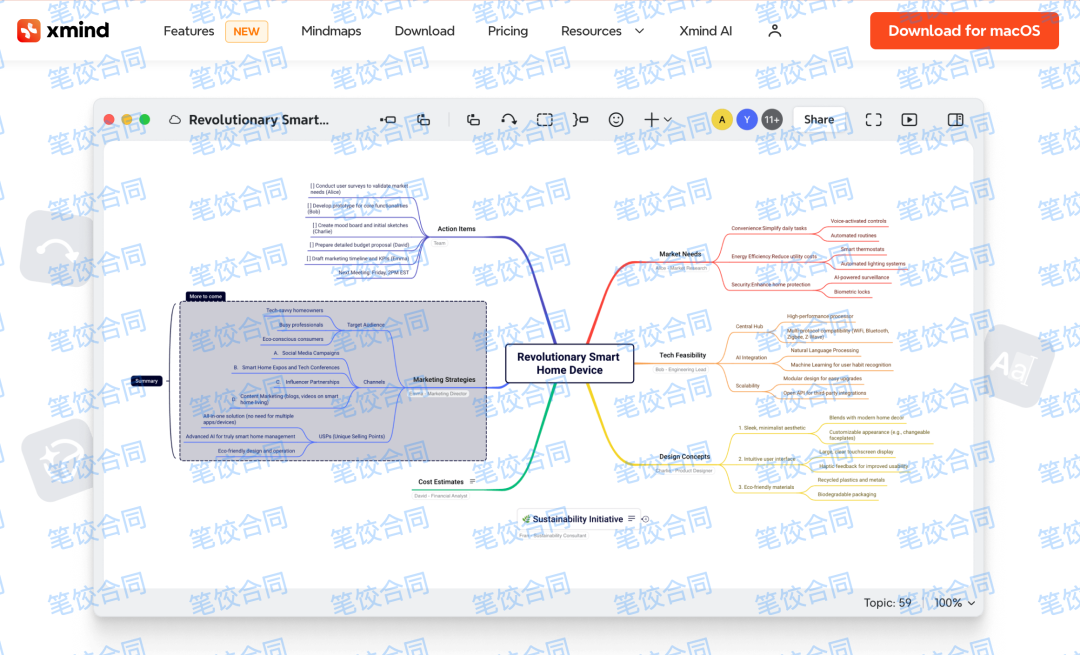This screenshot has height=655, width=1080.
Task: Select the Summary bracket tool
Action: [x=580, y=120]
